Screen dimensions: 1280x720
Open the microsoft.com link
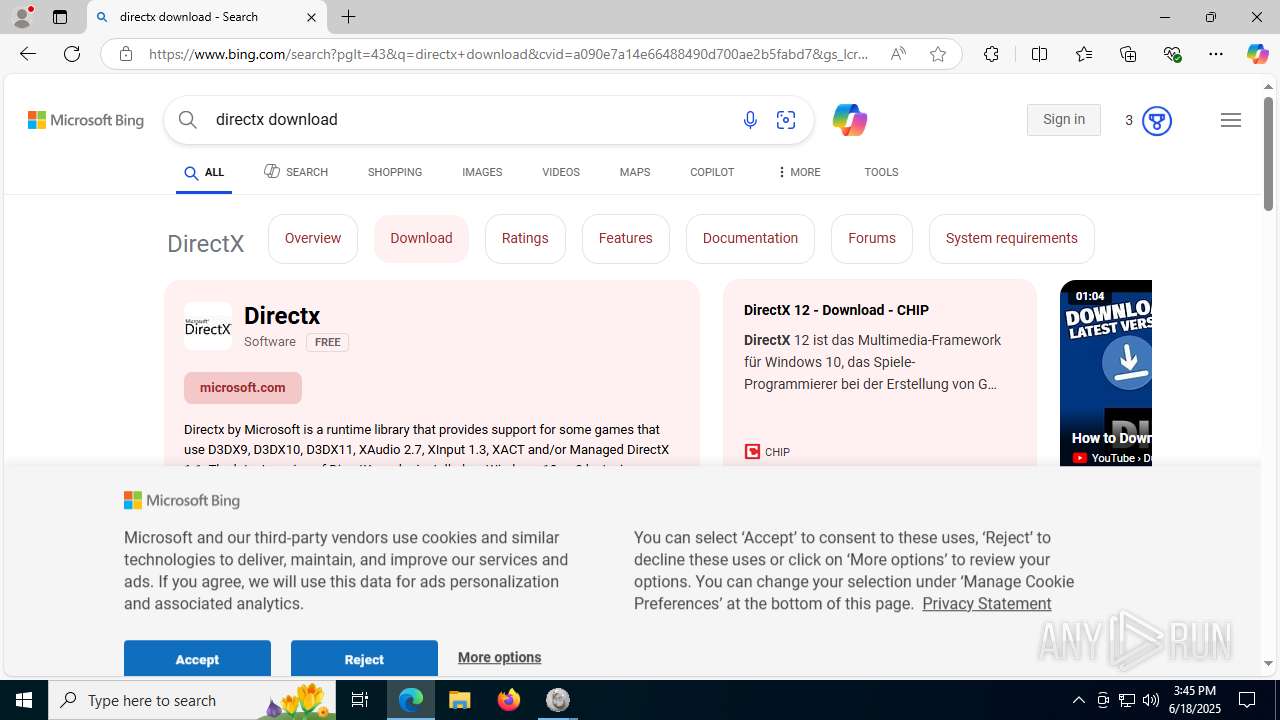click(243, 388)
